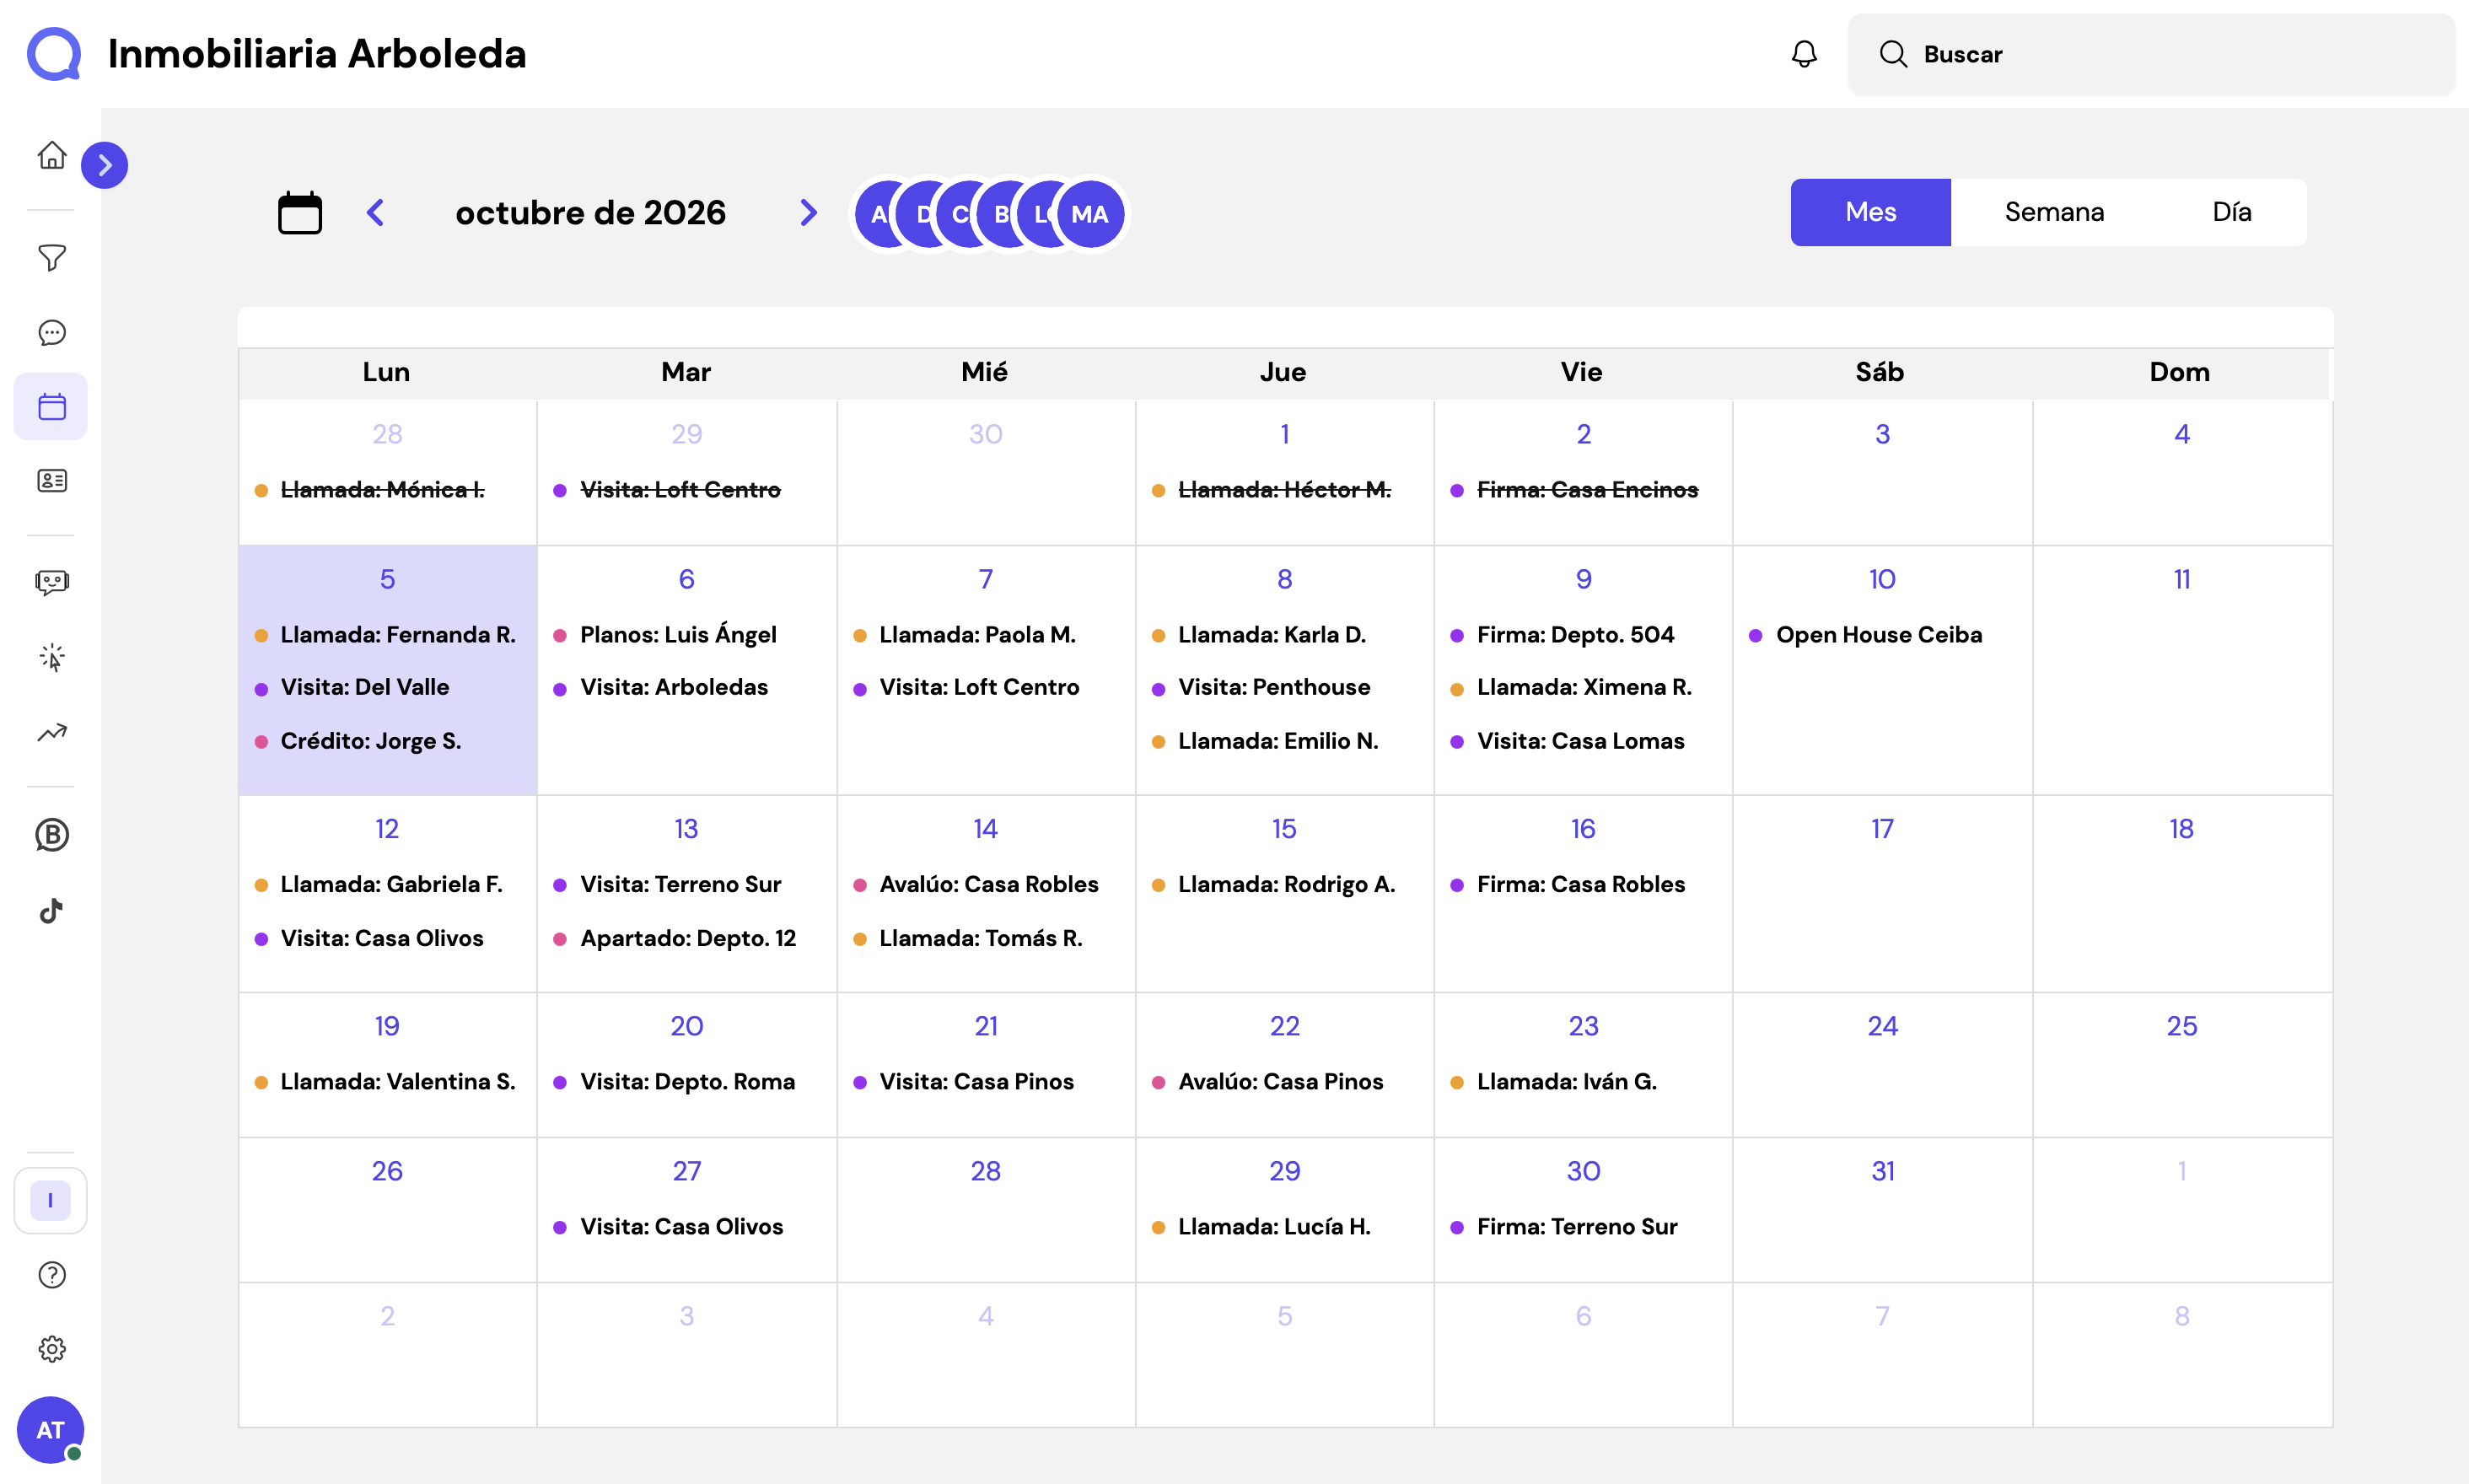
Task: Click the AT user avatar
Action: click(x=50, y=1430)
